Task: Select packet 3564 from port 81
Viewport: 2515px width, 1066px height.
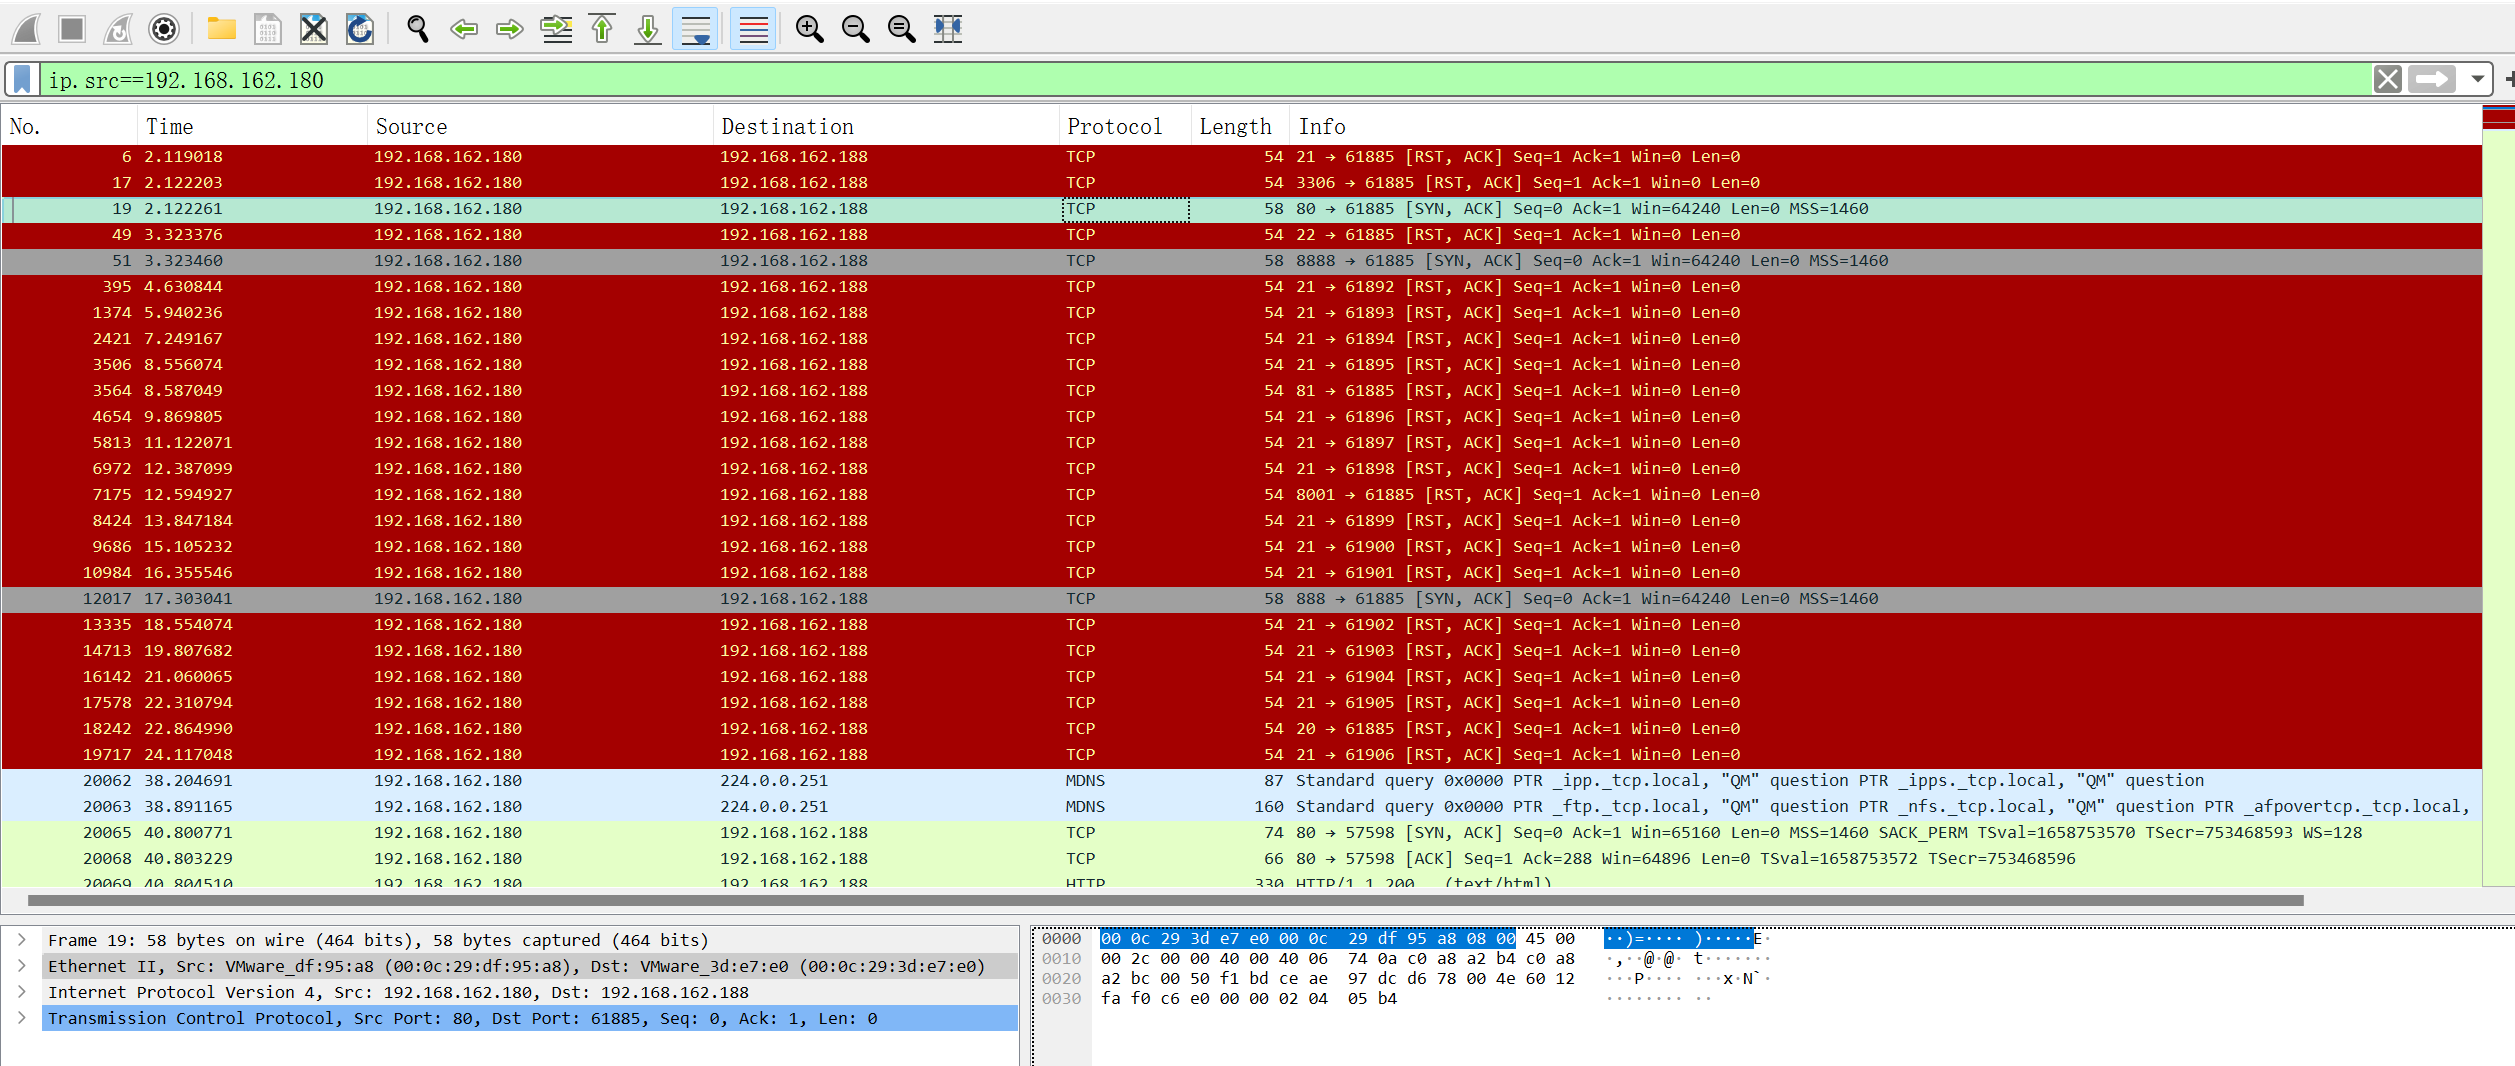Action: click(1241, 391)
